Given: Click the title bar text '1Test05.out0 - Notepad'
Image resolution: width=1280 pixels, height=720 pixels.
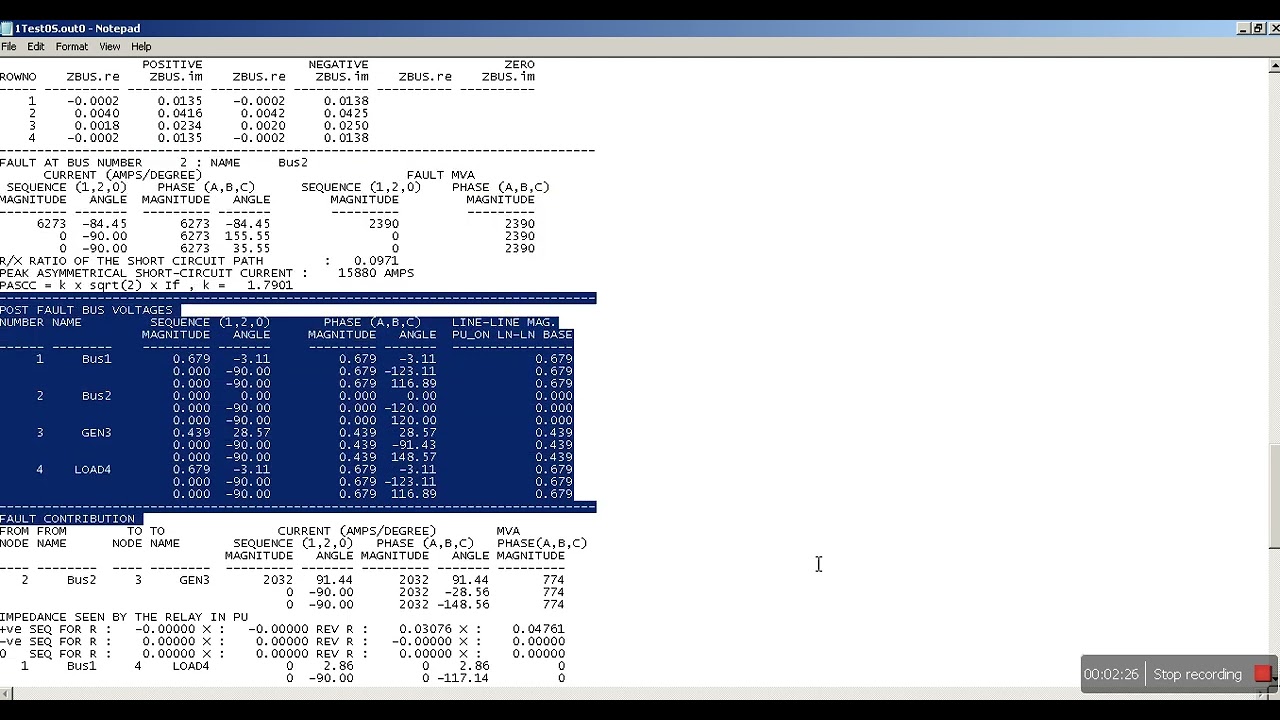Looking at the screenshot, I should point(77,28).
